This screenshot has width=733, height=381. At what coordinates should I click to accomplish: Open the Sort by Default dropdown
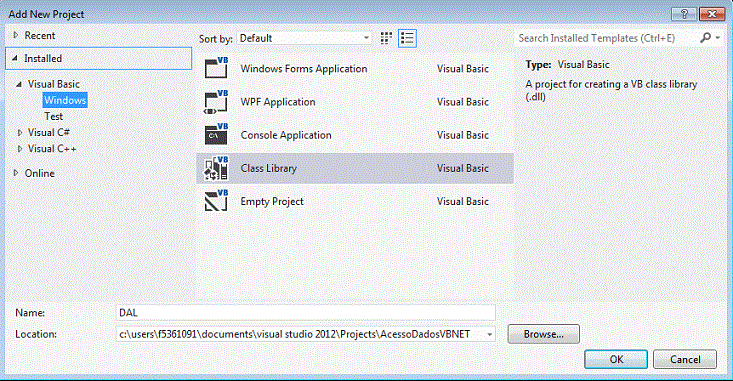304,38
